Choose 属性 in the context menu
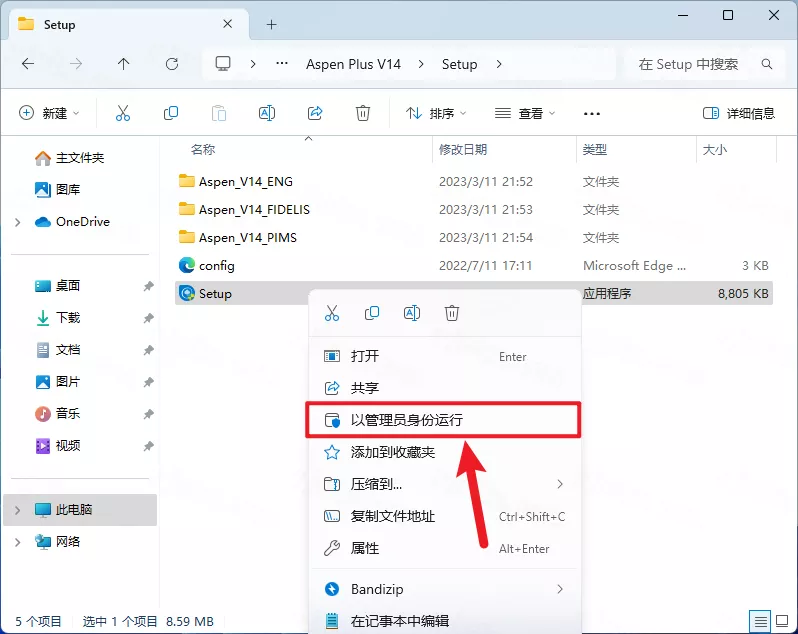798x634 pixels. pos(365,548)
